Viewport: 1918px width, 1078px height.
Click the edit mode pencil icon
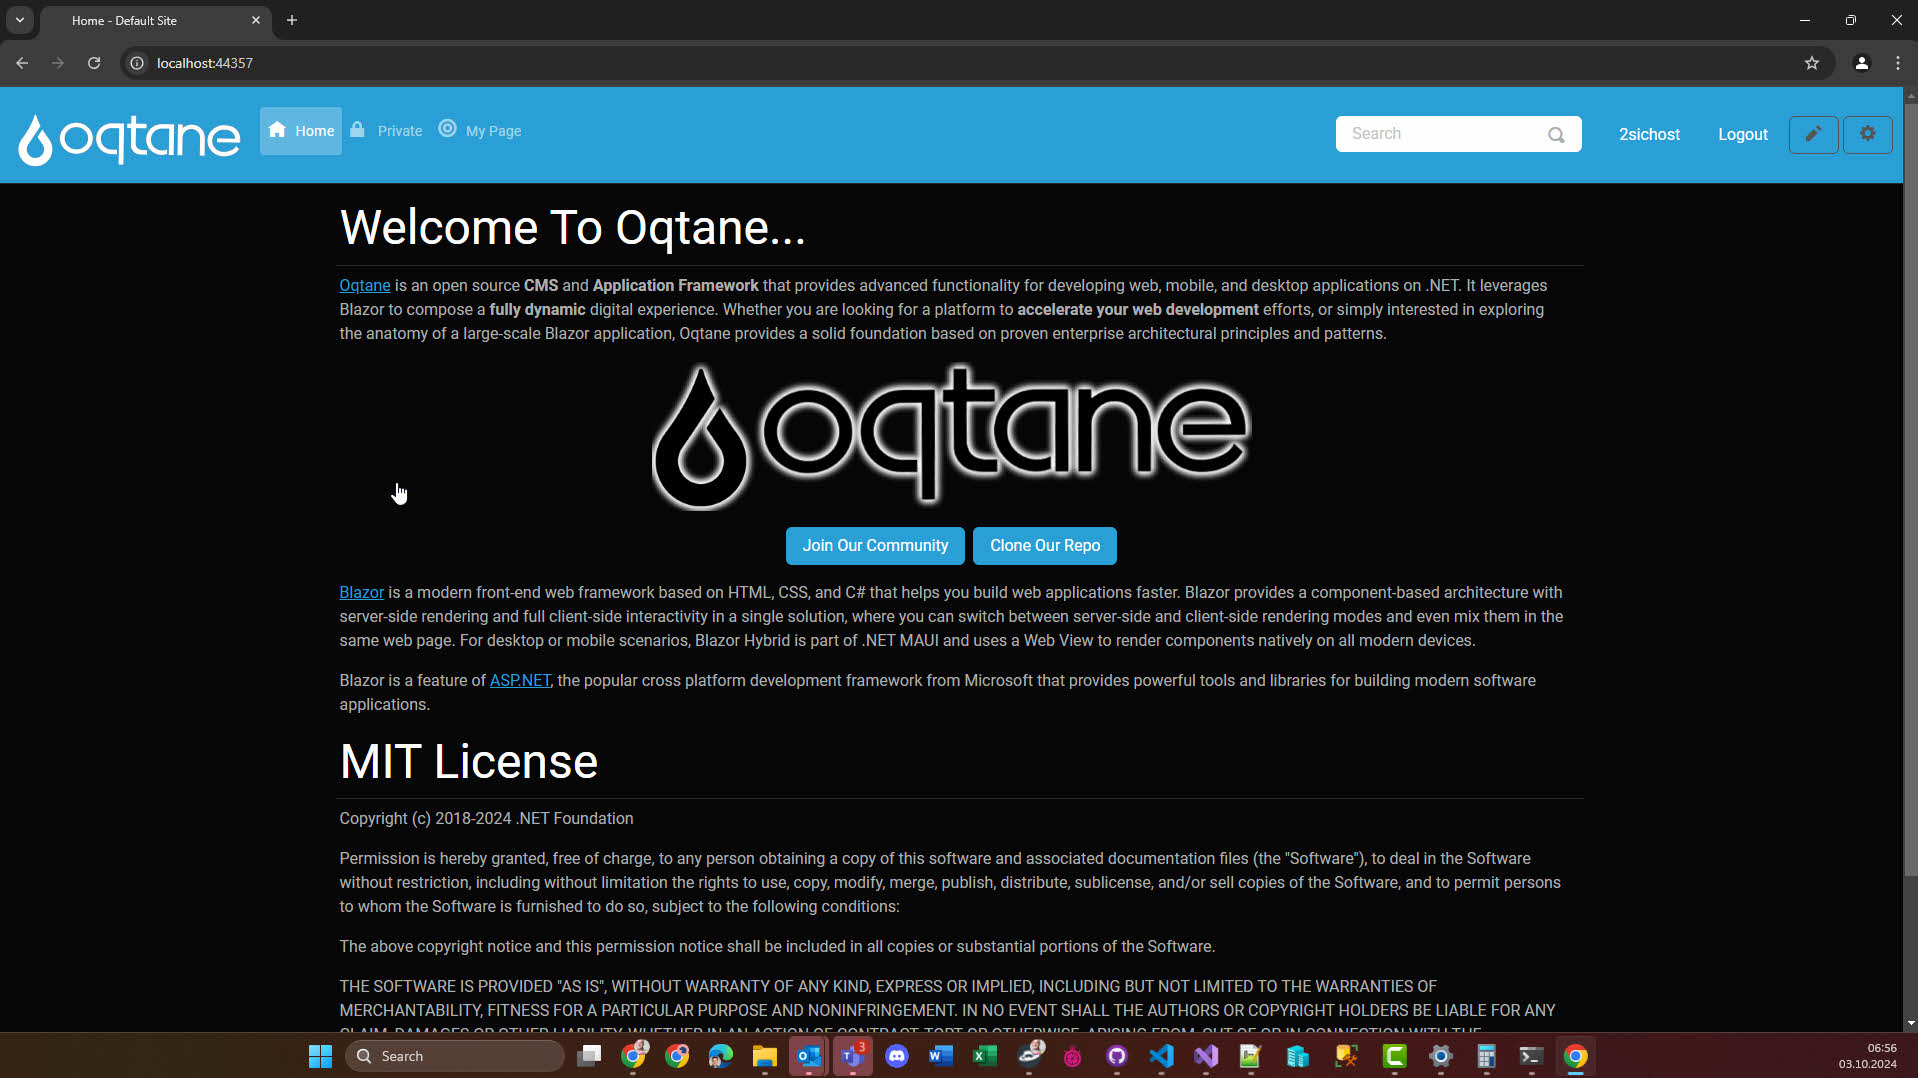pyautogui.click(x=1812, y=134)
